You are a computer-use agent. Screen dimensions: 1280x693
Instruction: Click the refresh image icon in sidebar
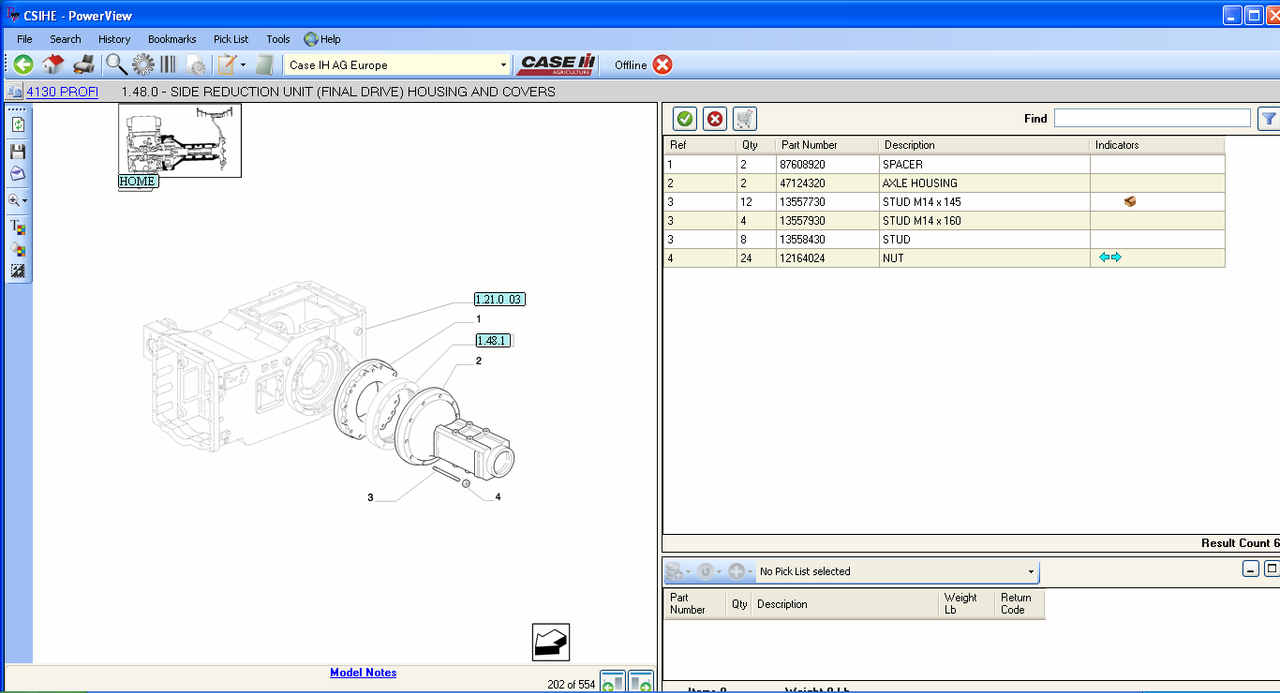pyautogui.click(x=18, y=125)
